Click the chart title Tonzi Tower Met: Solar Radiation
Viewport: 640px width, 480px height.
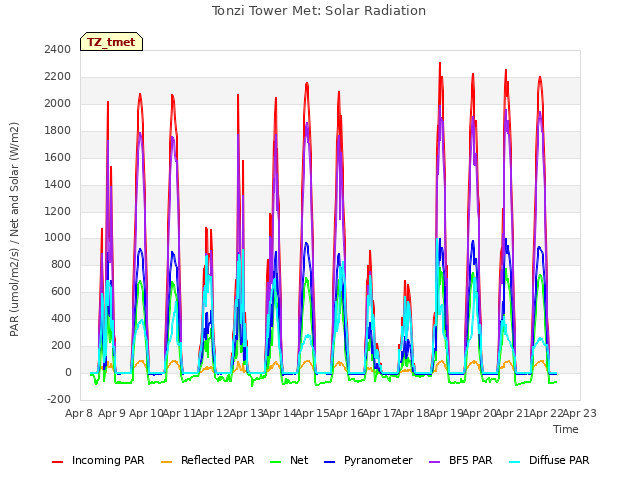pos(319,11)
